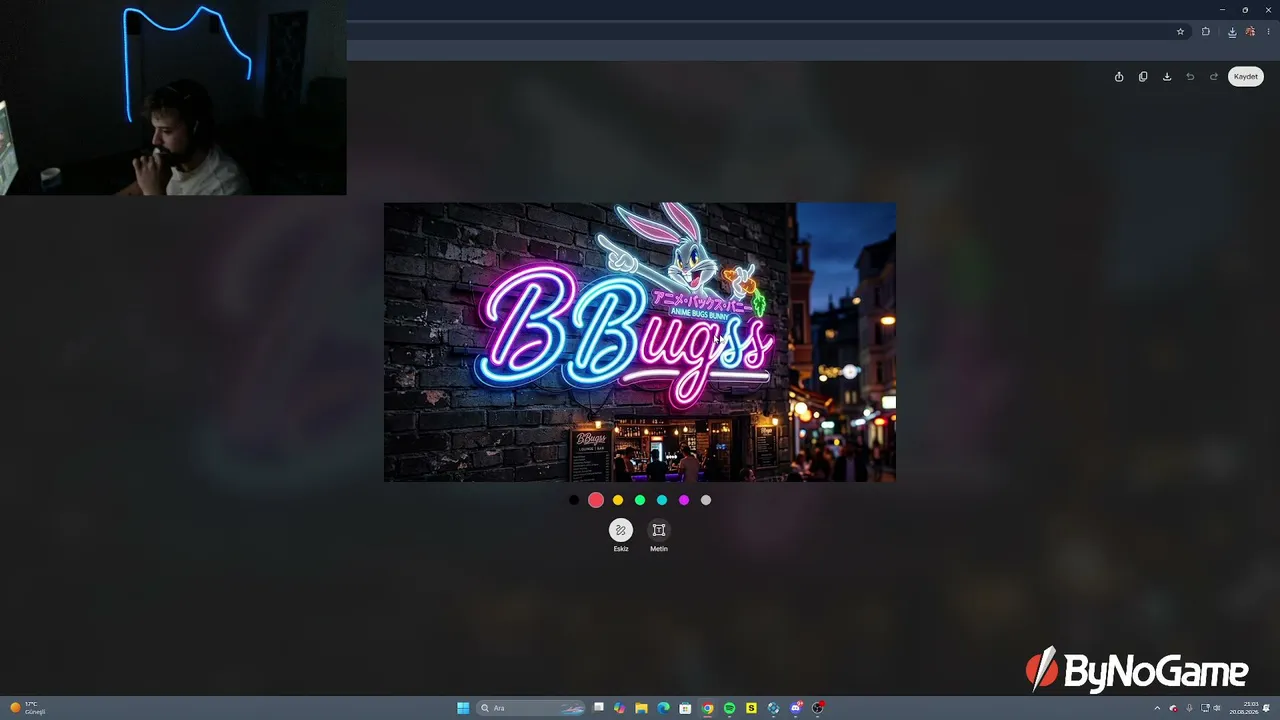Open the yellow S app on taskbar

click(x=751, y=708)
